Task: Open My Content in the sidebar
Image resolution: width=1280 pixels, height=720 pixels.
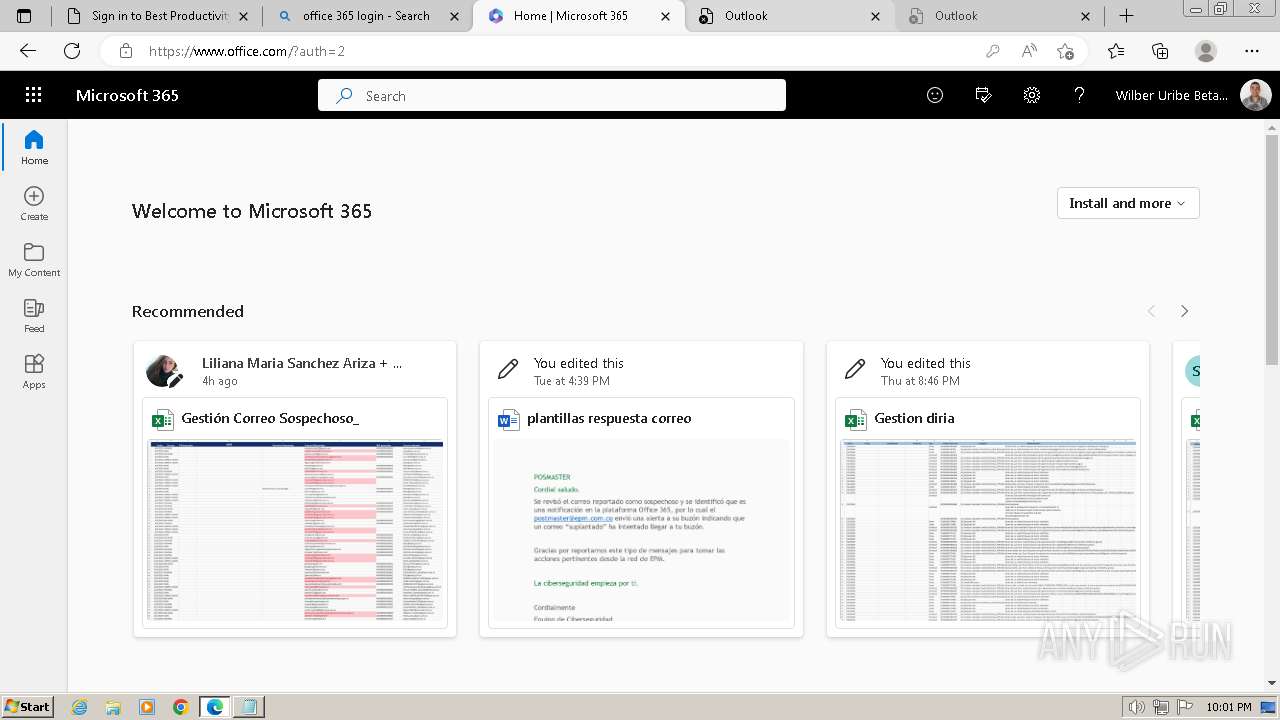Action: click(x=34, y=259)
